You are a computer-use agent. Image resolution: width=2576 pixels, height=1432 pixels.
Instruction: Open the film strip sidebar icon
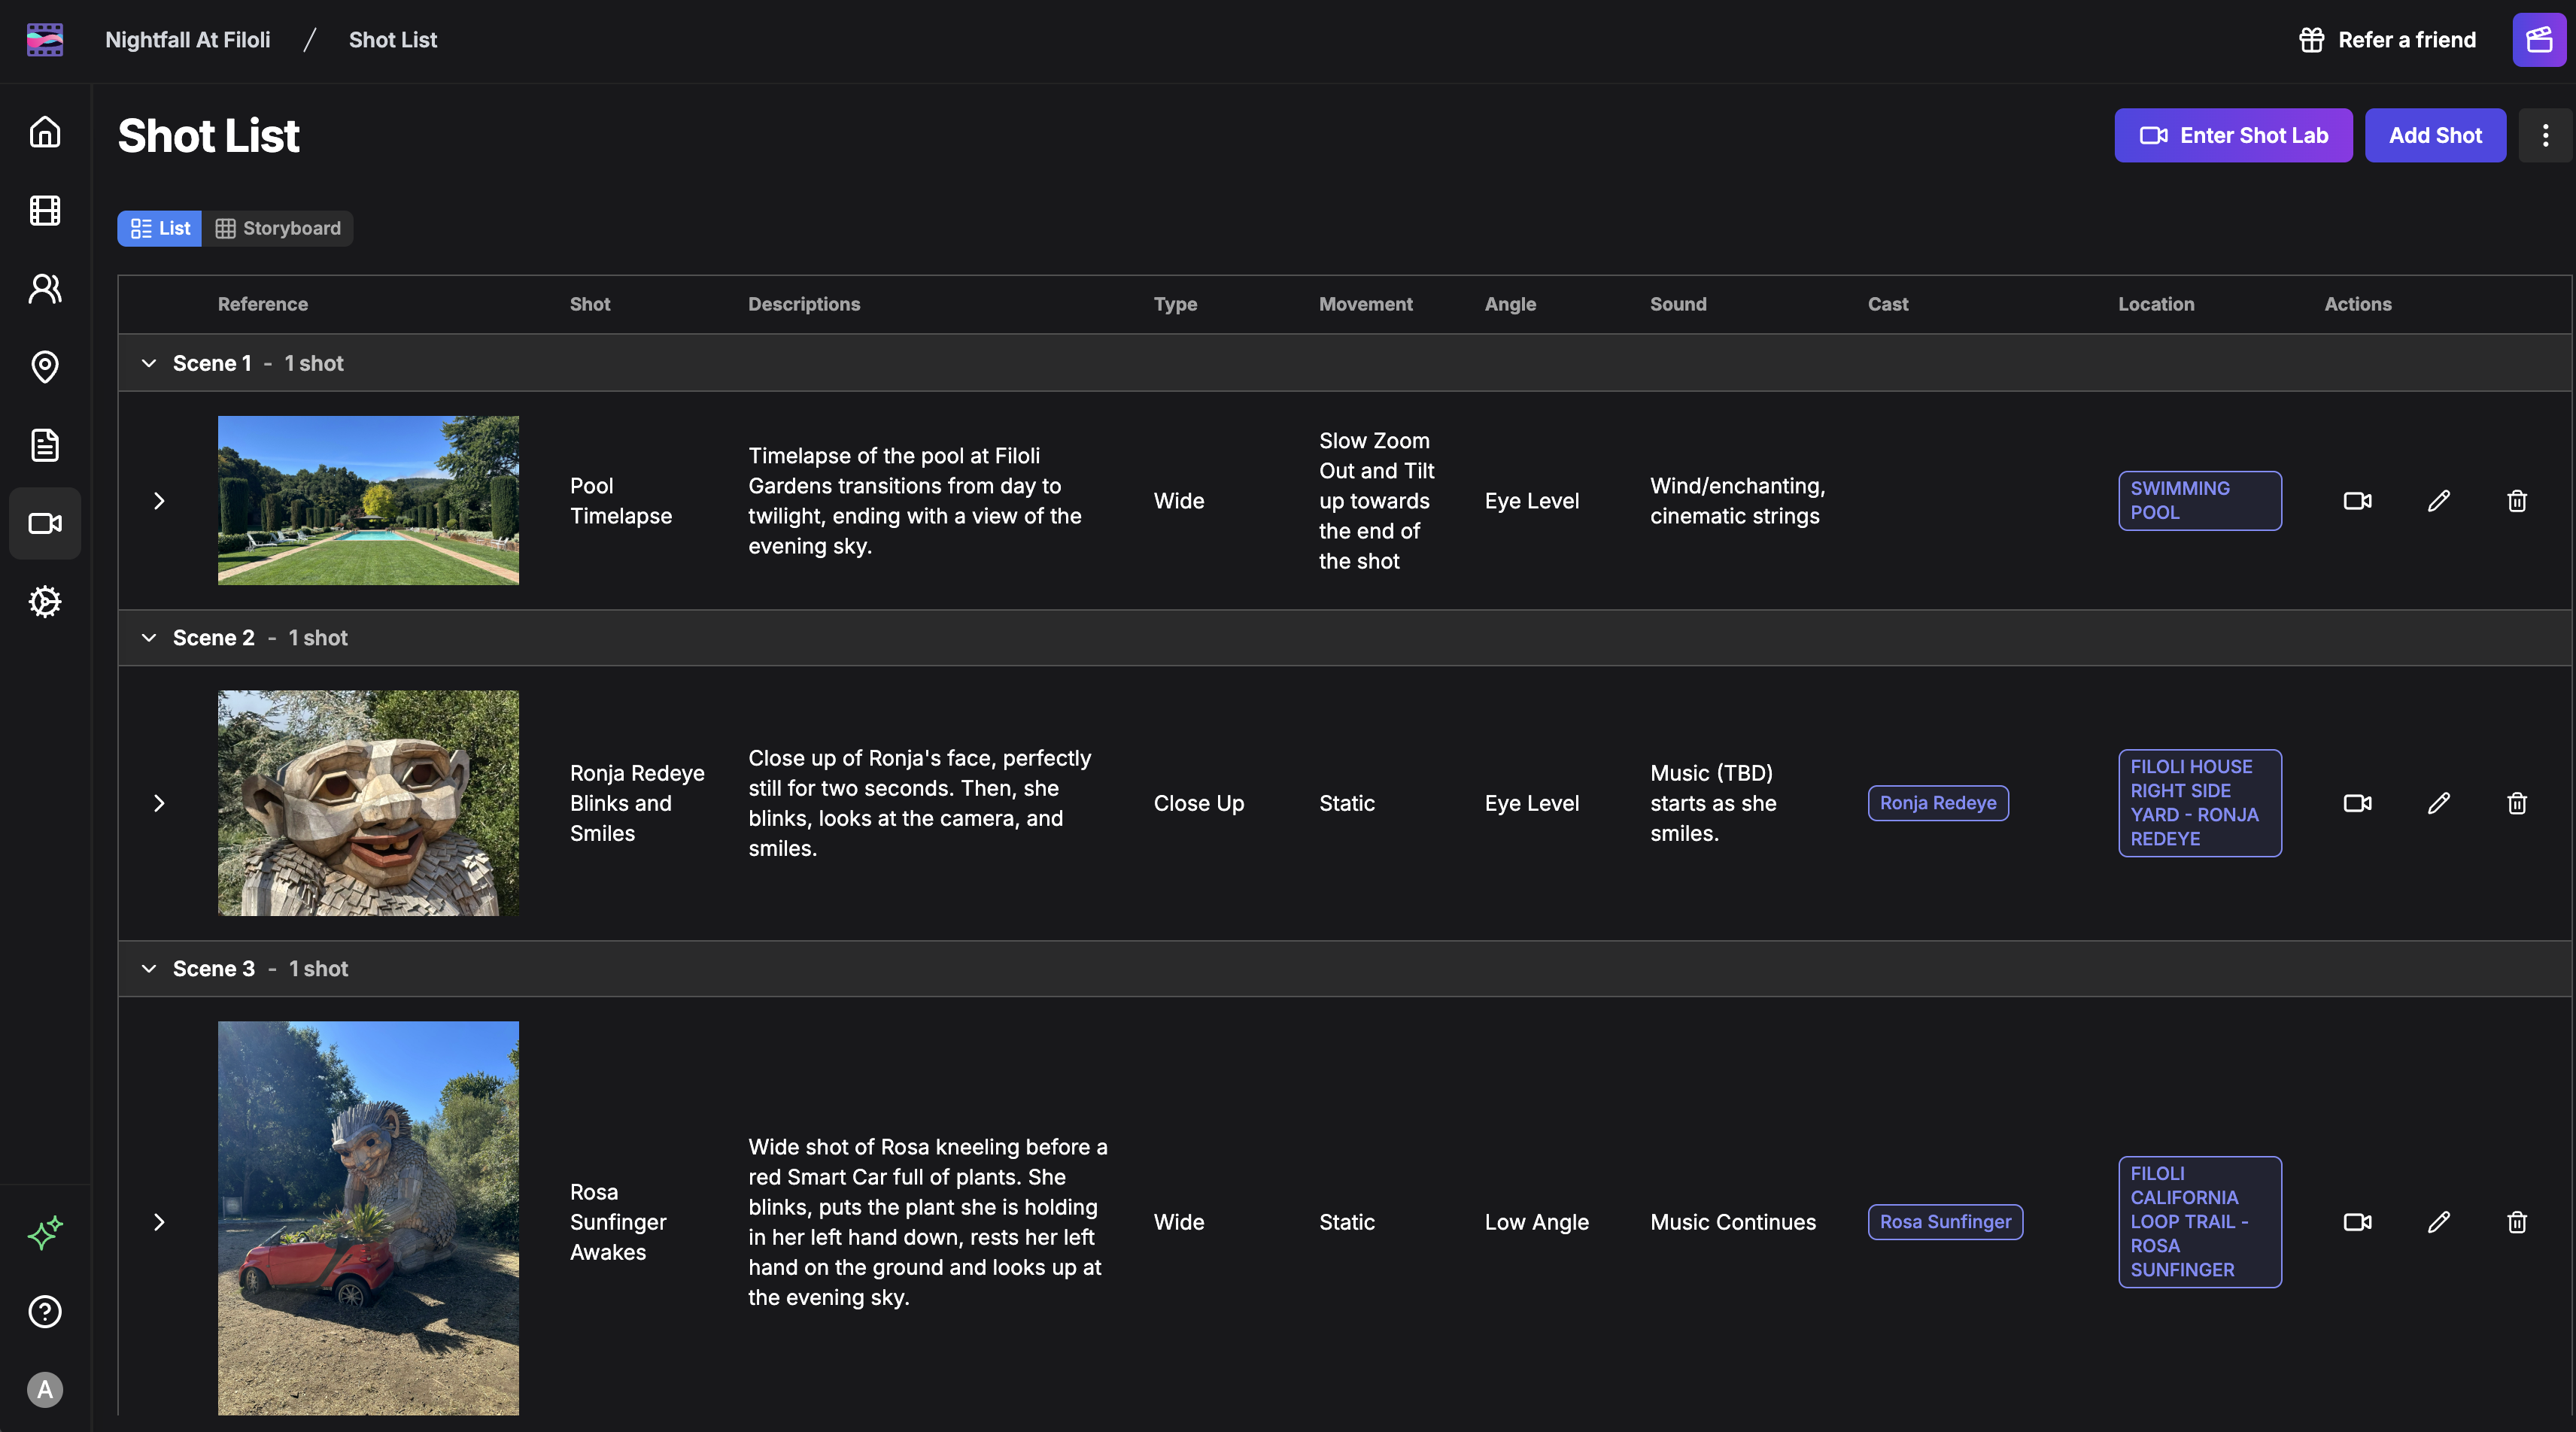(45, 211)
